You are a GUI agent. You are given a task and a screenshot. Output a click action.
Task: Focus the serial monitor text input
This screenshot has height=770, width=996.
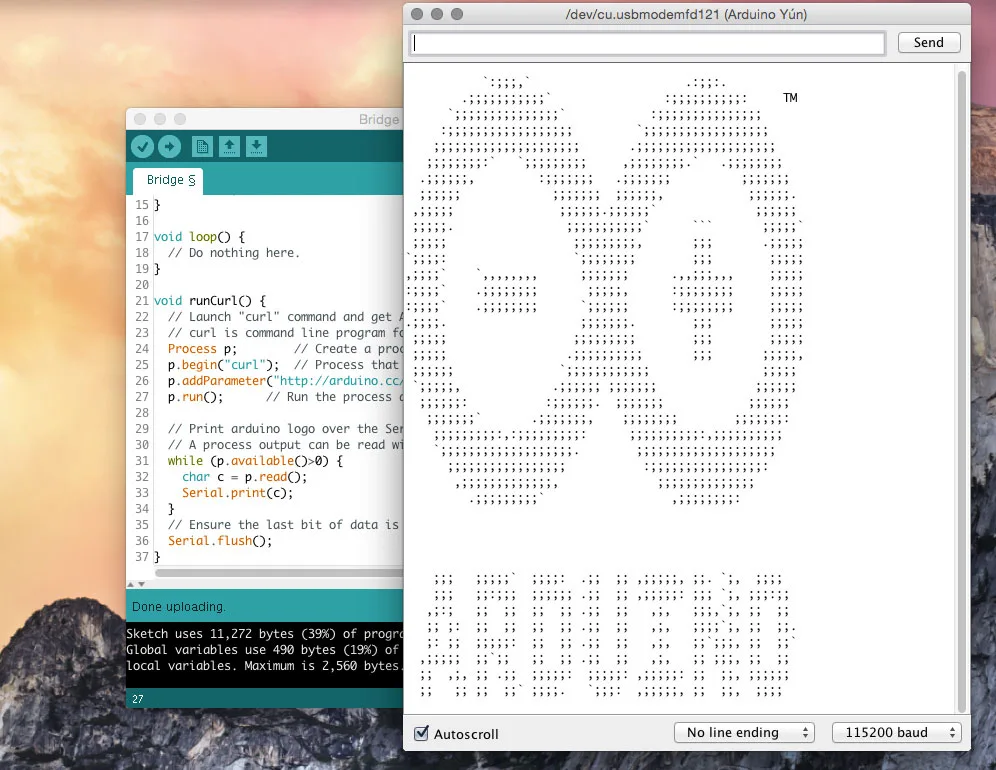[x=648, y=44]
